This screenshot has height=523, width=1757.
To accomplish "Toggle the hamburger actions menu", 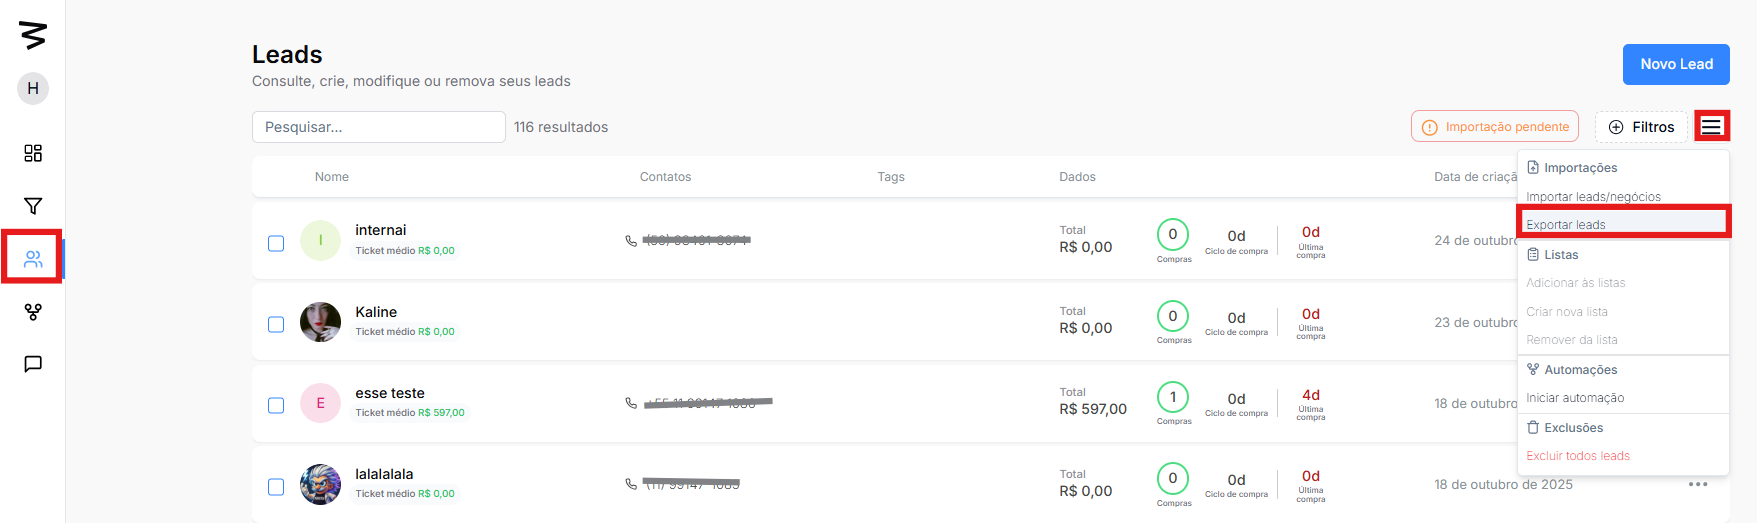I will tap(1711, 127).
